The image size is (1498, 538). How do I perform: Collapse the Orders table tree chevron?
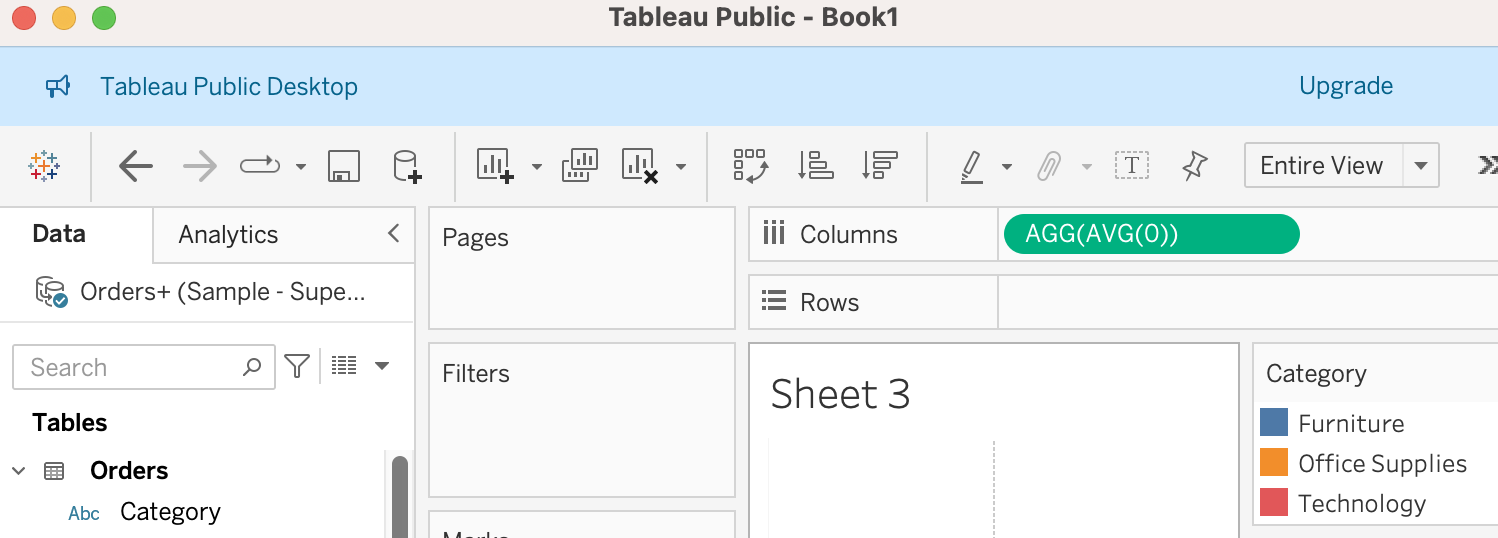tap(19, 471)
